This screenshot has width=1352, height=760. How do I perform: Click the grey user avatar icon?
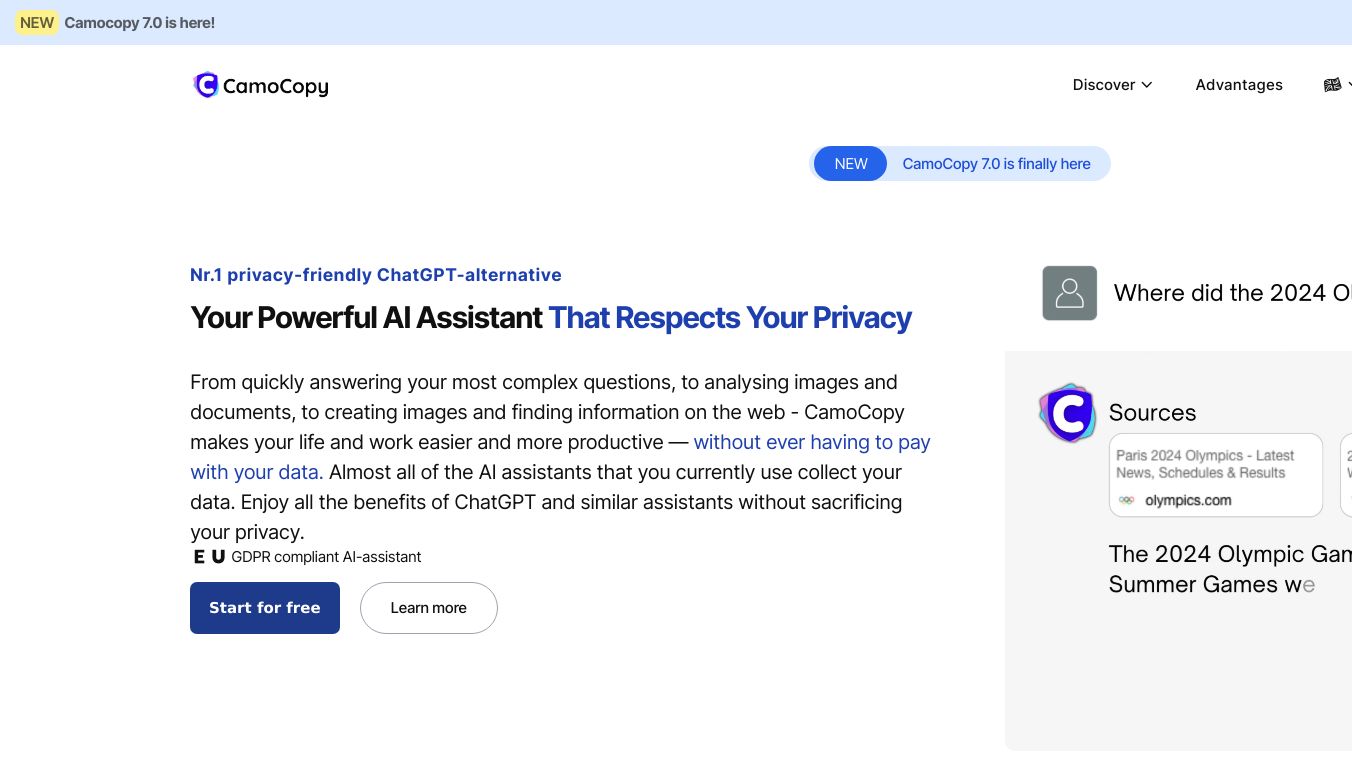[1069, 293]
